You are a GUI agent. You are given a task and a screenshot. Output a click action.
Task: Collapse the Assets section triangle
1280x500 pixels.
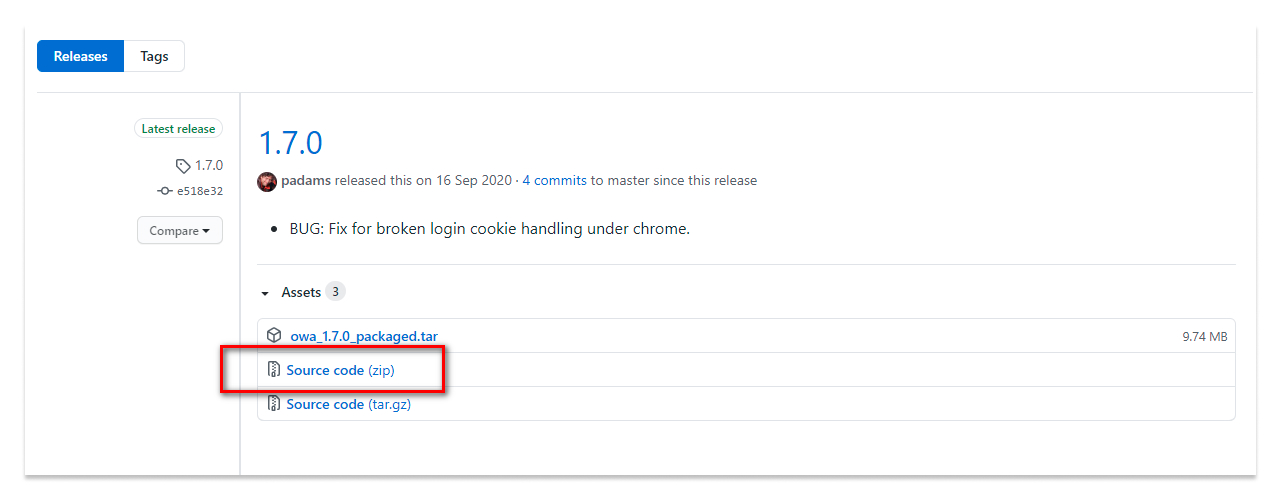265,293
